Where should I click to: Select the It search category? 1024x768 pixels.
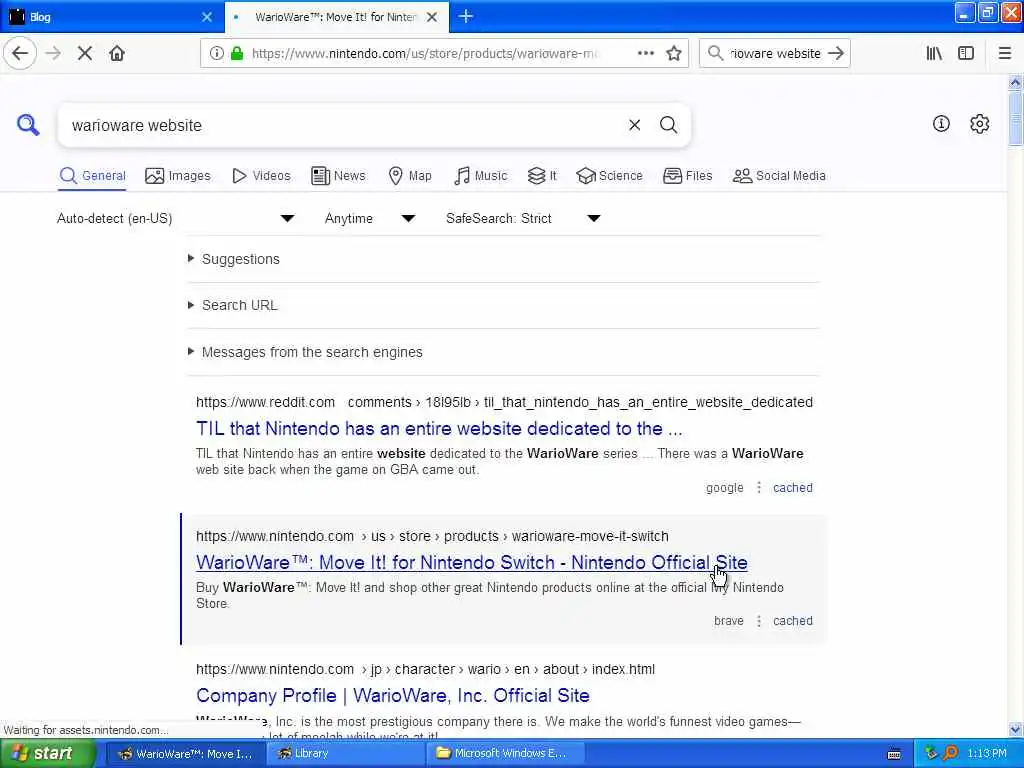(x=542, y=176)
